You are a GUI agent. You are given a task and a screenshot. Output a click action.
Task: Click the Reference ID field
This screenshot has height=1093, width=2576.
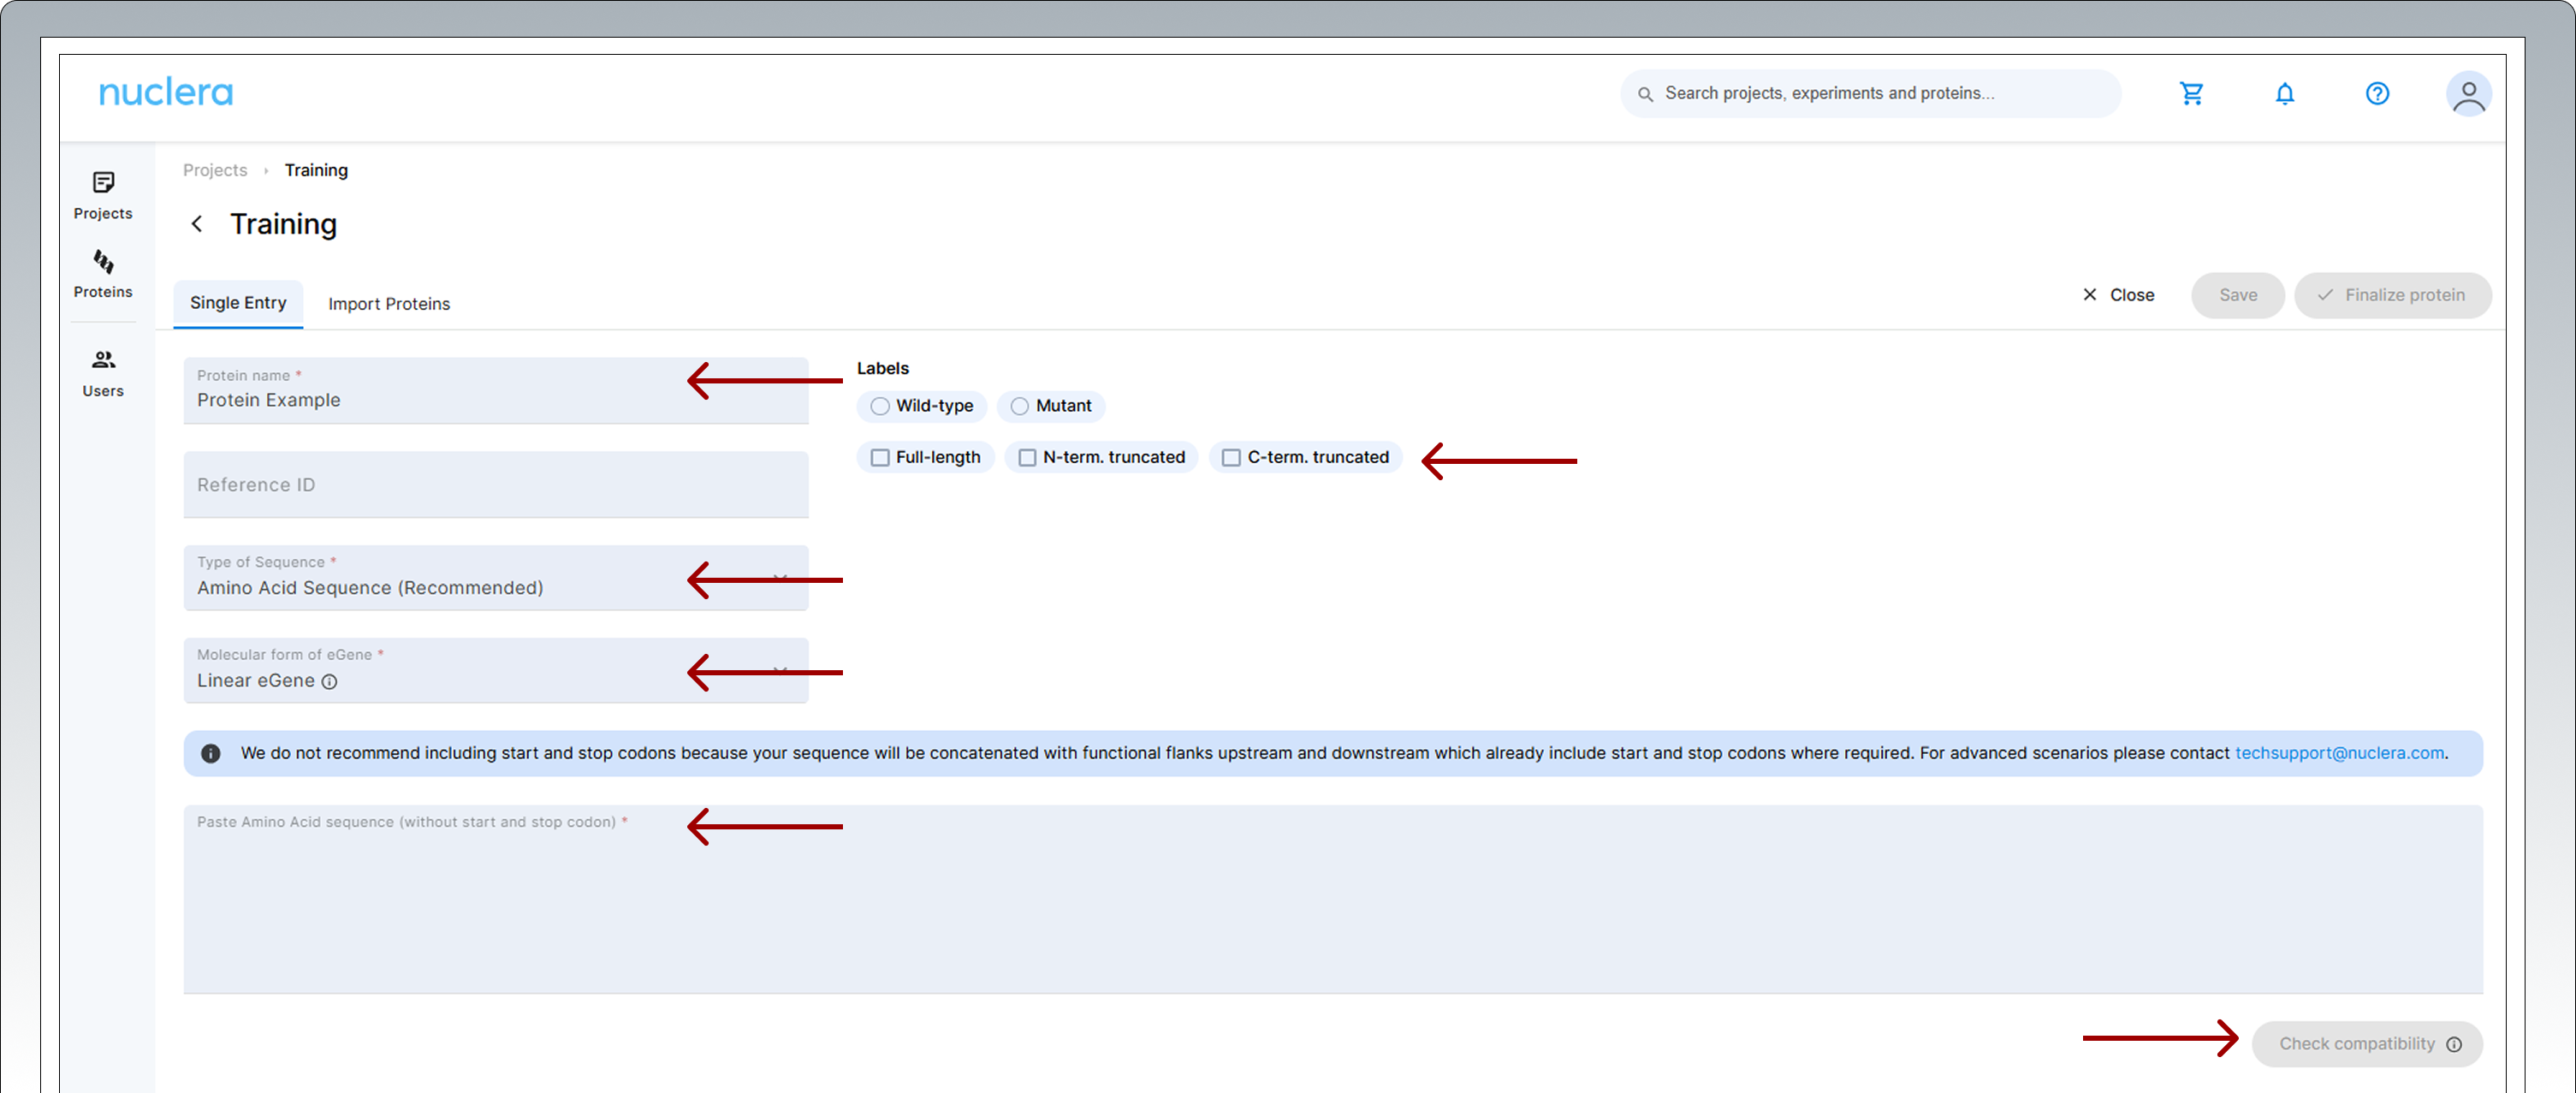coord(495,485)
